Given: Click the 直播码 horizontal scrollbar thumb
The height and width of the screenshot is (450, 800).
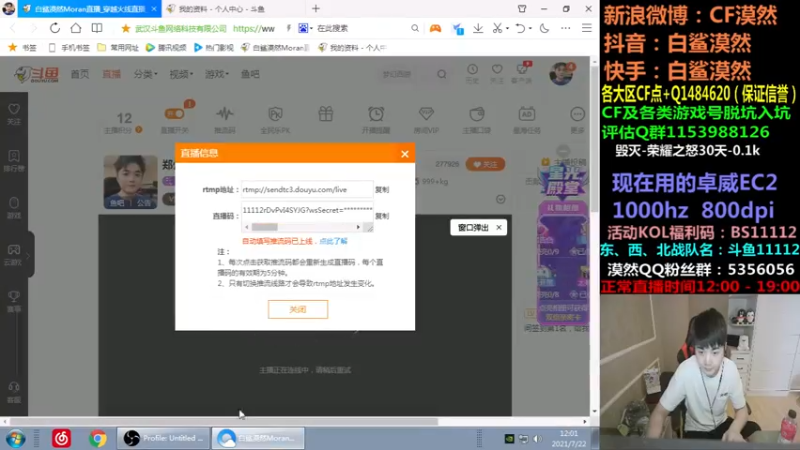Looking at the screenshot, I should click(265, 227).
